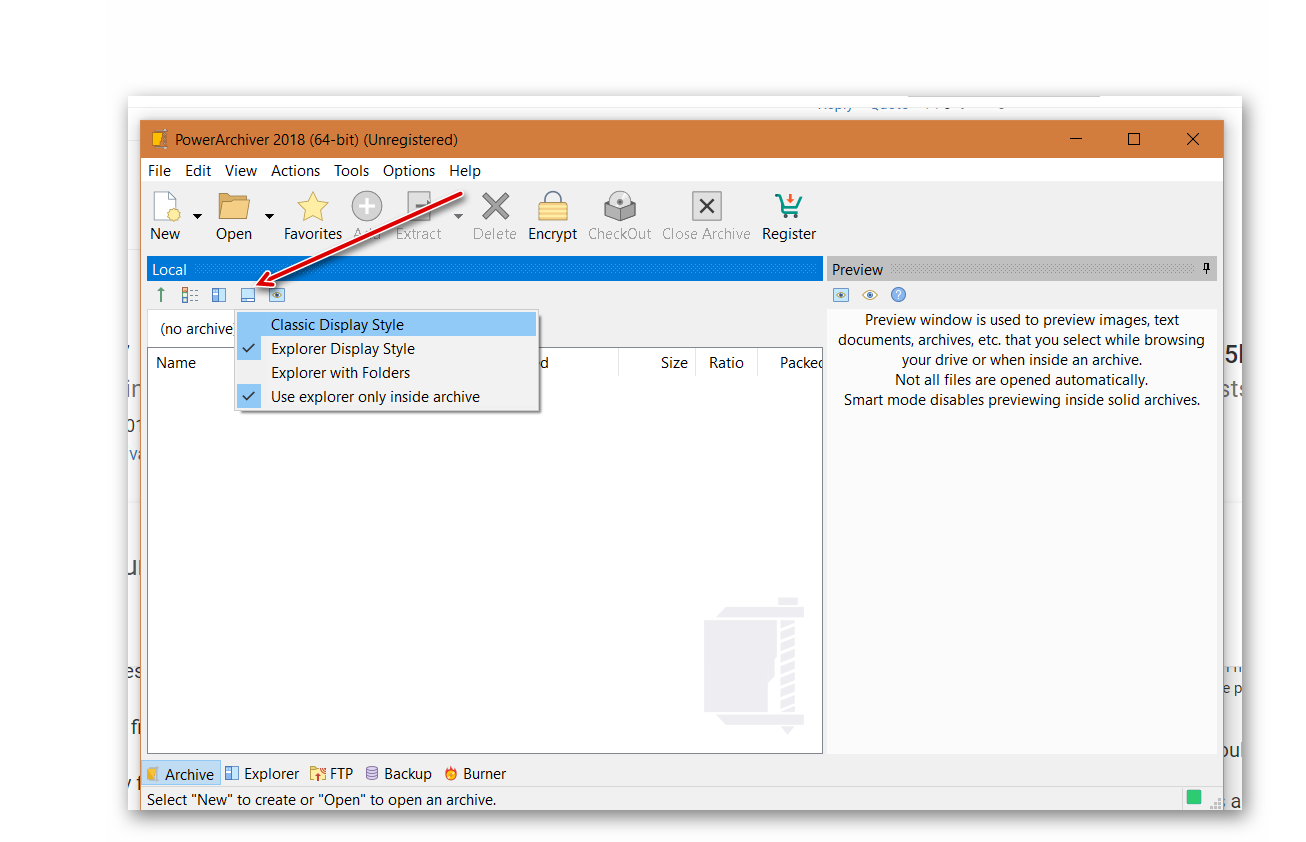Sort by the Packed column header

[x=801, y=363]
